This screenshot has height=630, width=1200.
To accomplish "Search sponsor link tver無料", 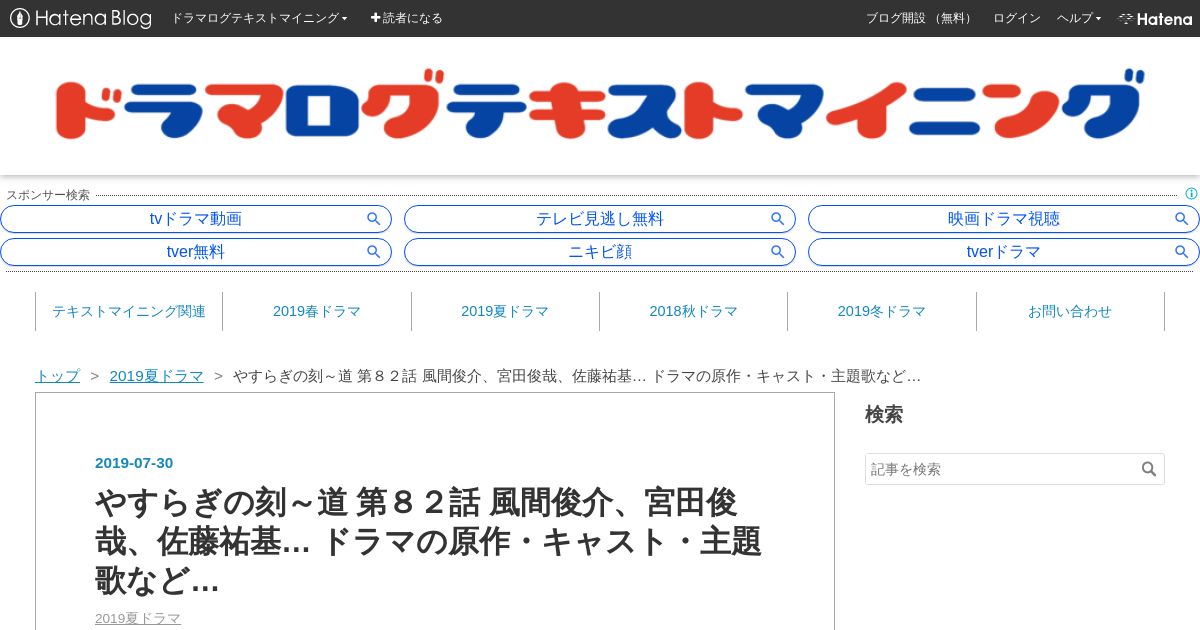I will tap(196, 252).
